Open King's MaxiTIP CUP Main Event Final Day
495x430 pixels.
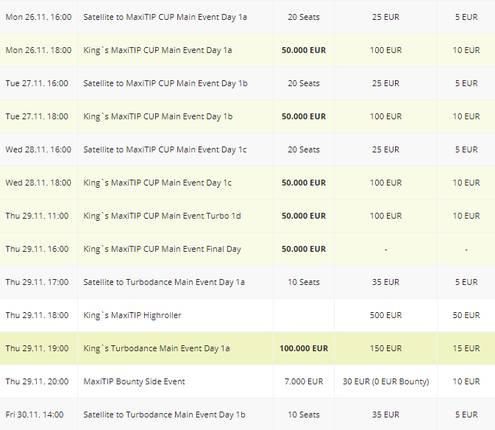pyautogui.click(x=162, y=249)
